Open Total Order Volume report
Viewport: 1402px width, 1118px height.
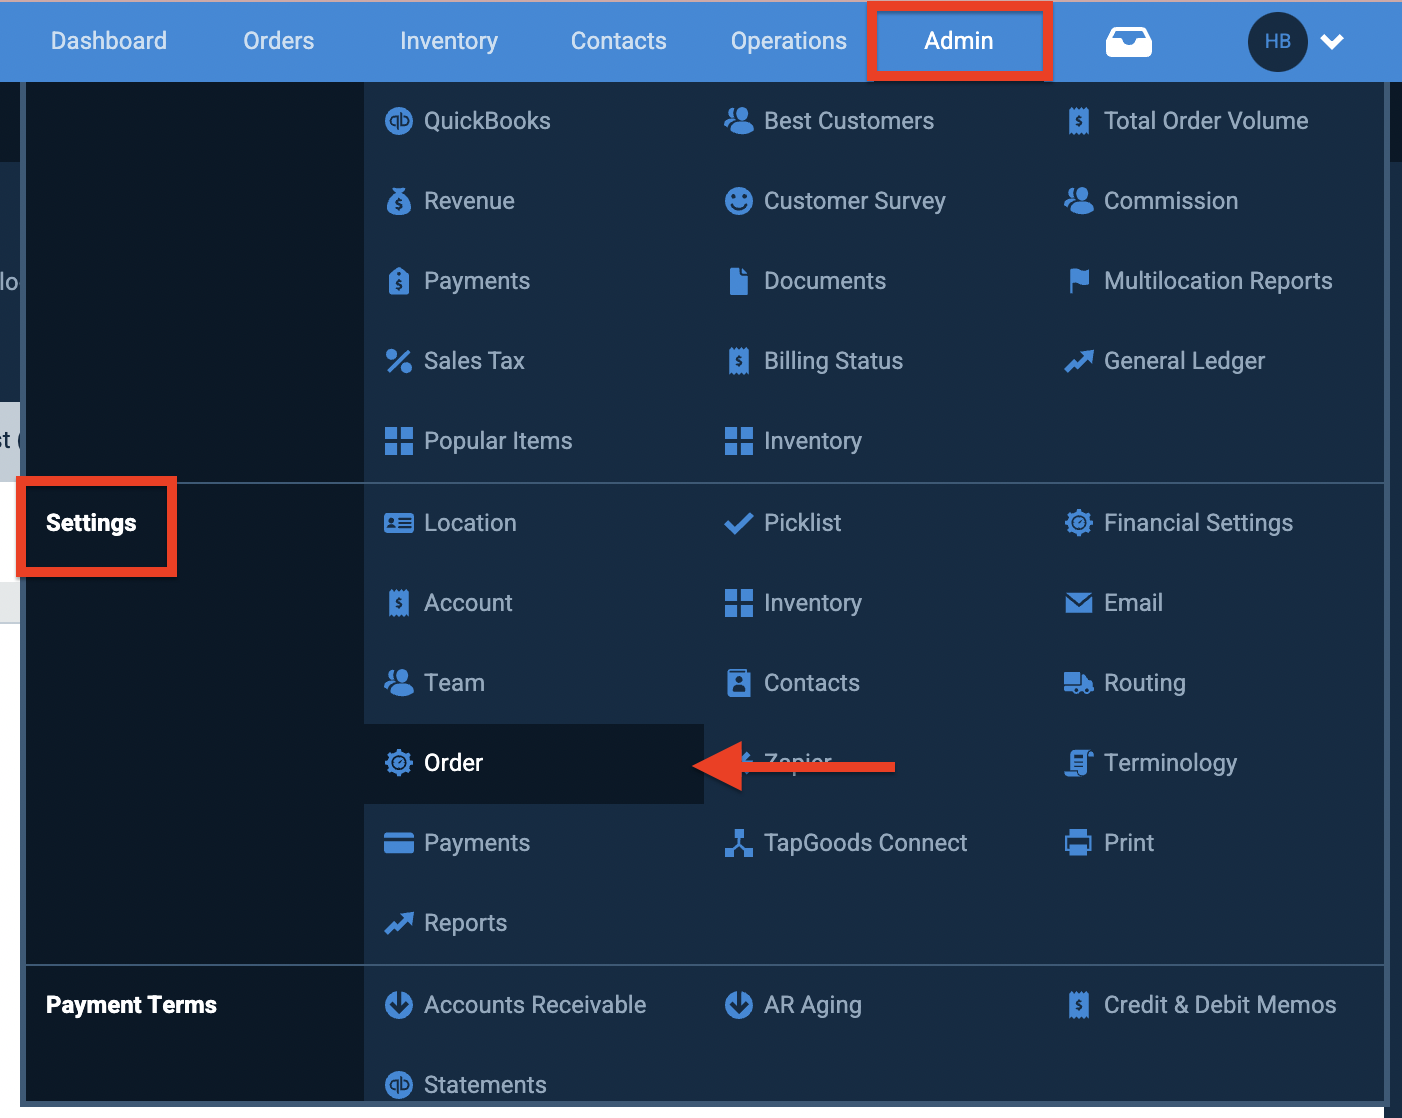click(x=1206, y=121)
